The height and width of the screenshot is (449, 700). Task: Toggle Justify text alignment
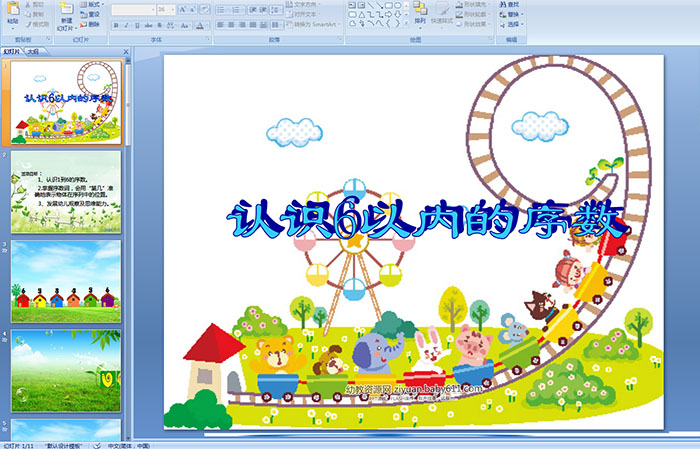point(253,25)
